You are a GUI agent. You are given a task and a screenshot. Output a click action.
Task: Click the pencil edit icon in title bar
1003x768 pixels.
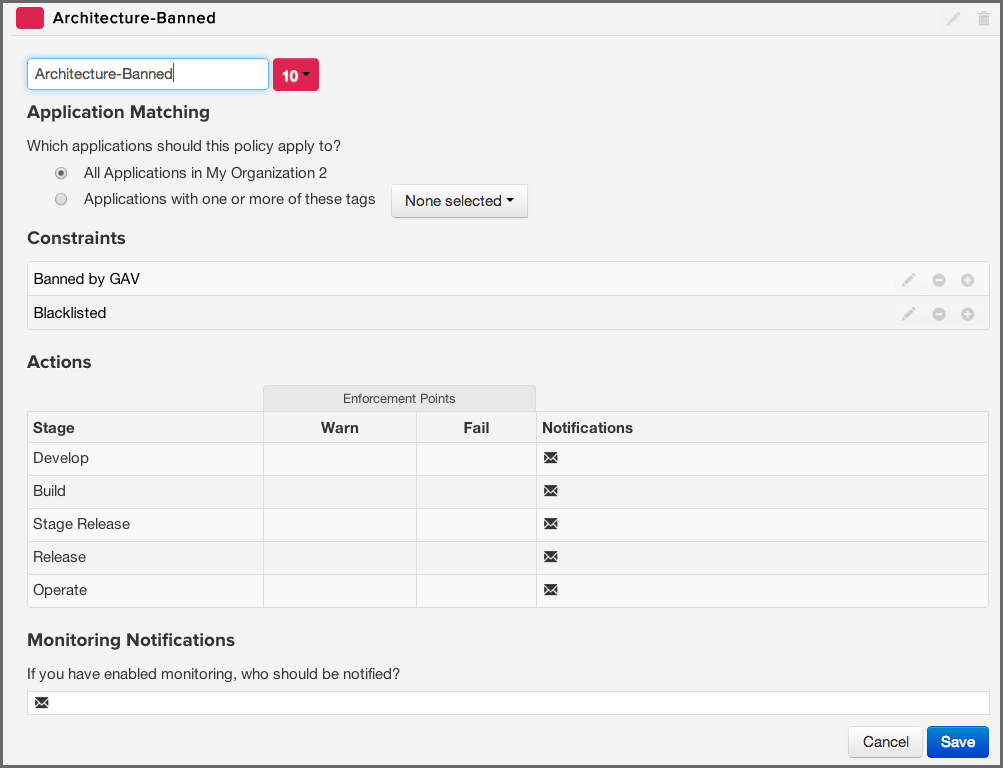tap(954, 18)
